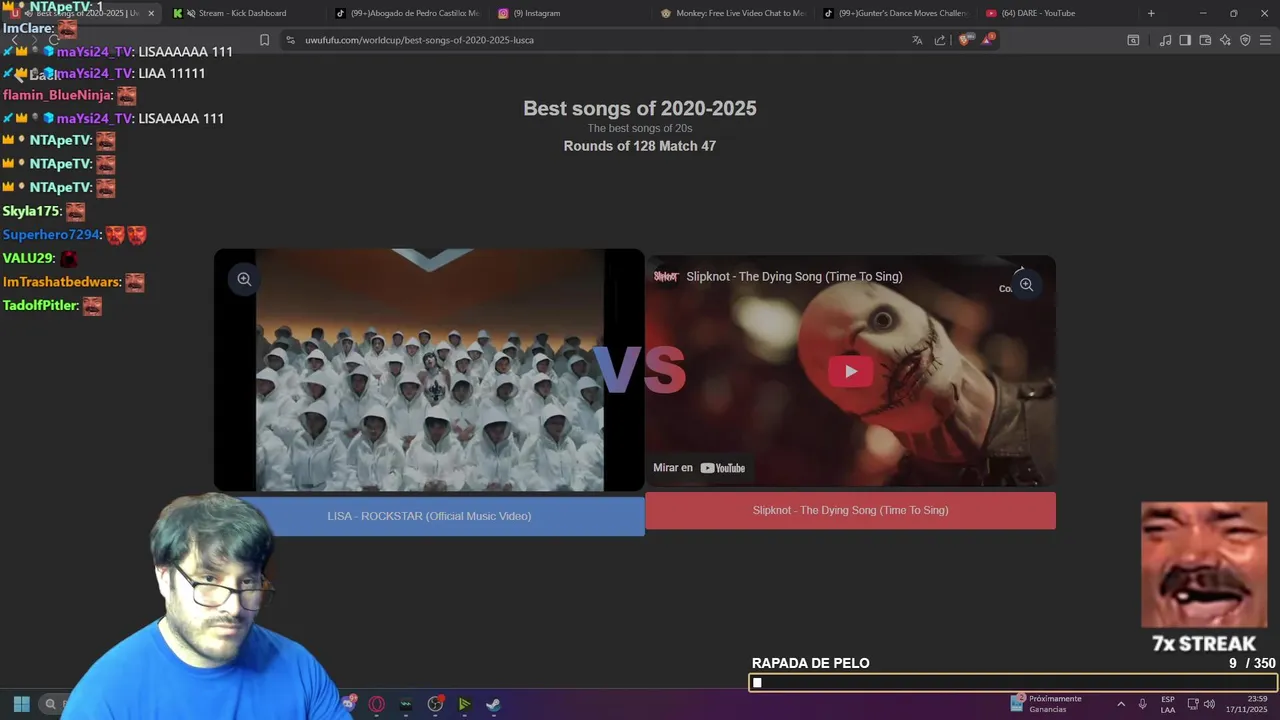Open Próximamente Ganancias news widget
Viewport: 1280px width, 720px height.
coord(1047,704)
